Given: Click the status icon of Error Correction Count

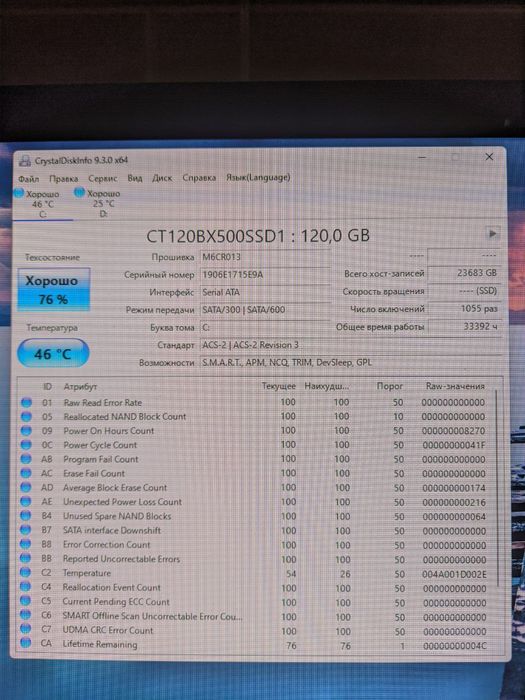Looking at the screenshot, I should (x=25, y=545).
